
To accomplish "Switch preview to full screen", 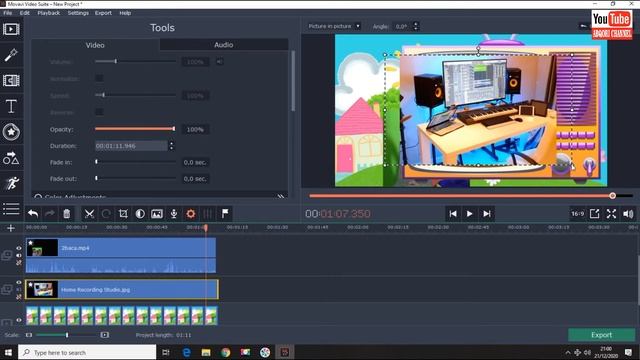I will tap(611, 213).
